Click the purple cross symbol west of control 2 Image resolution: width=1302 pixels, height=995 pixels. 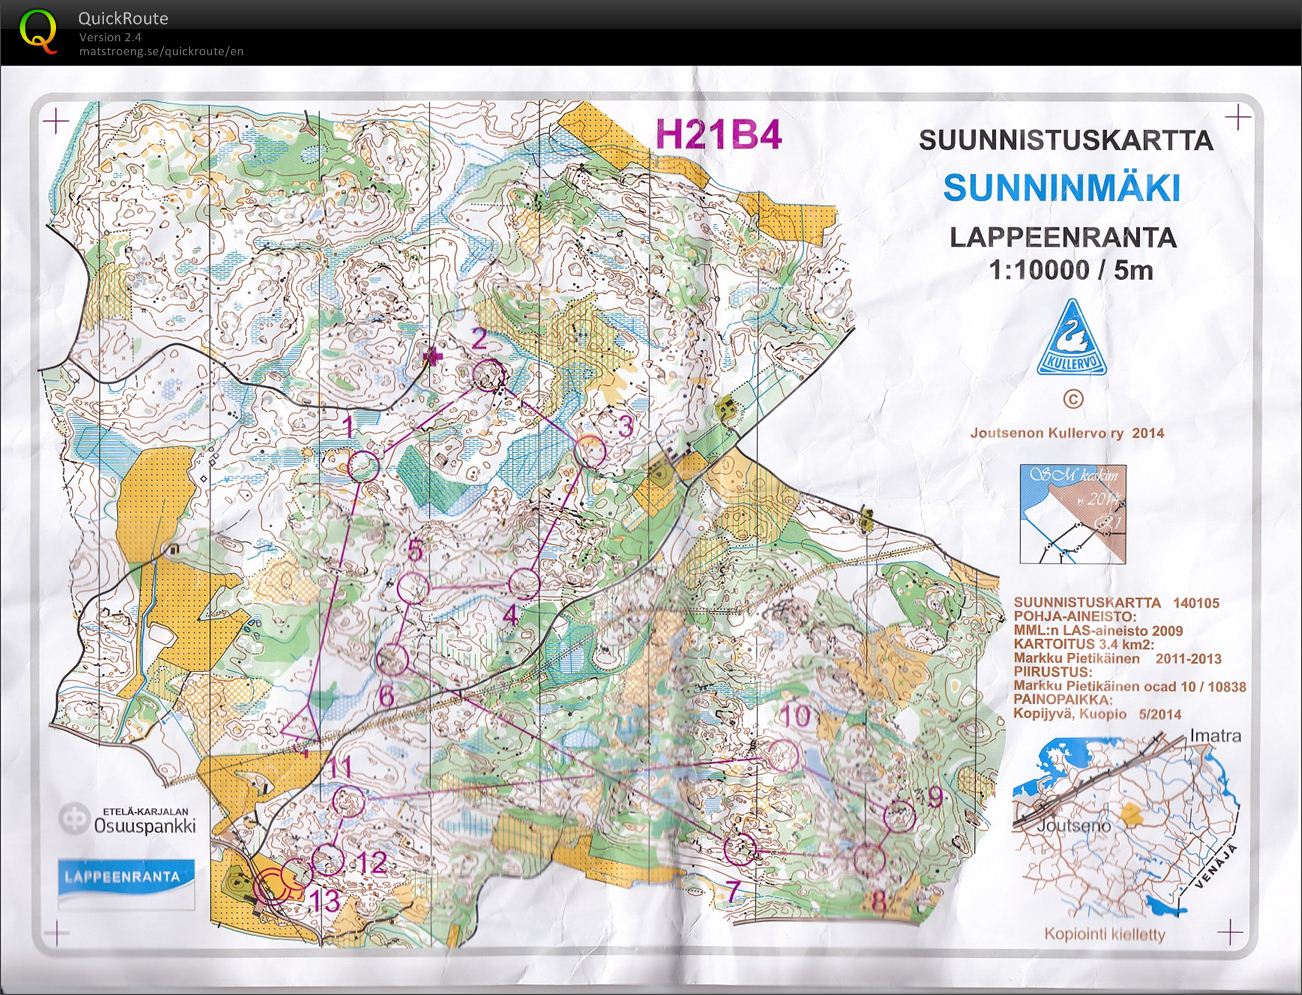[x=432, y=356]
